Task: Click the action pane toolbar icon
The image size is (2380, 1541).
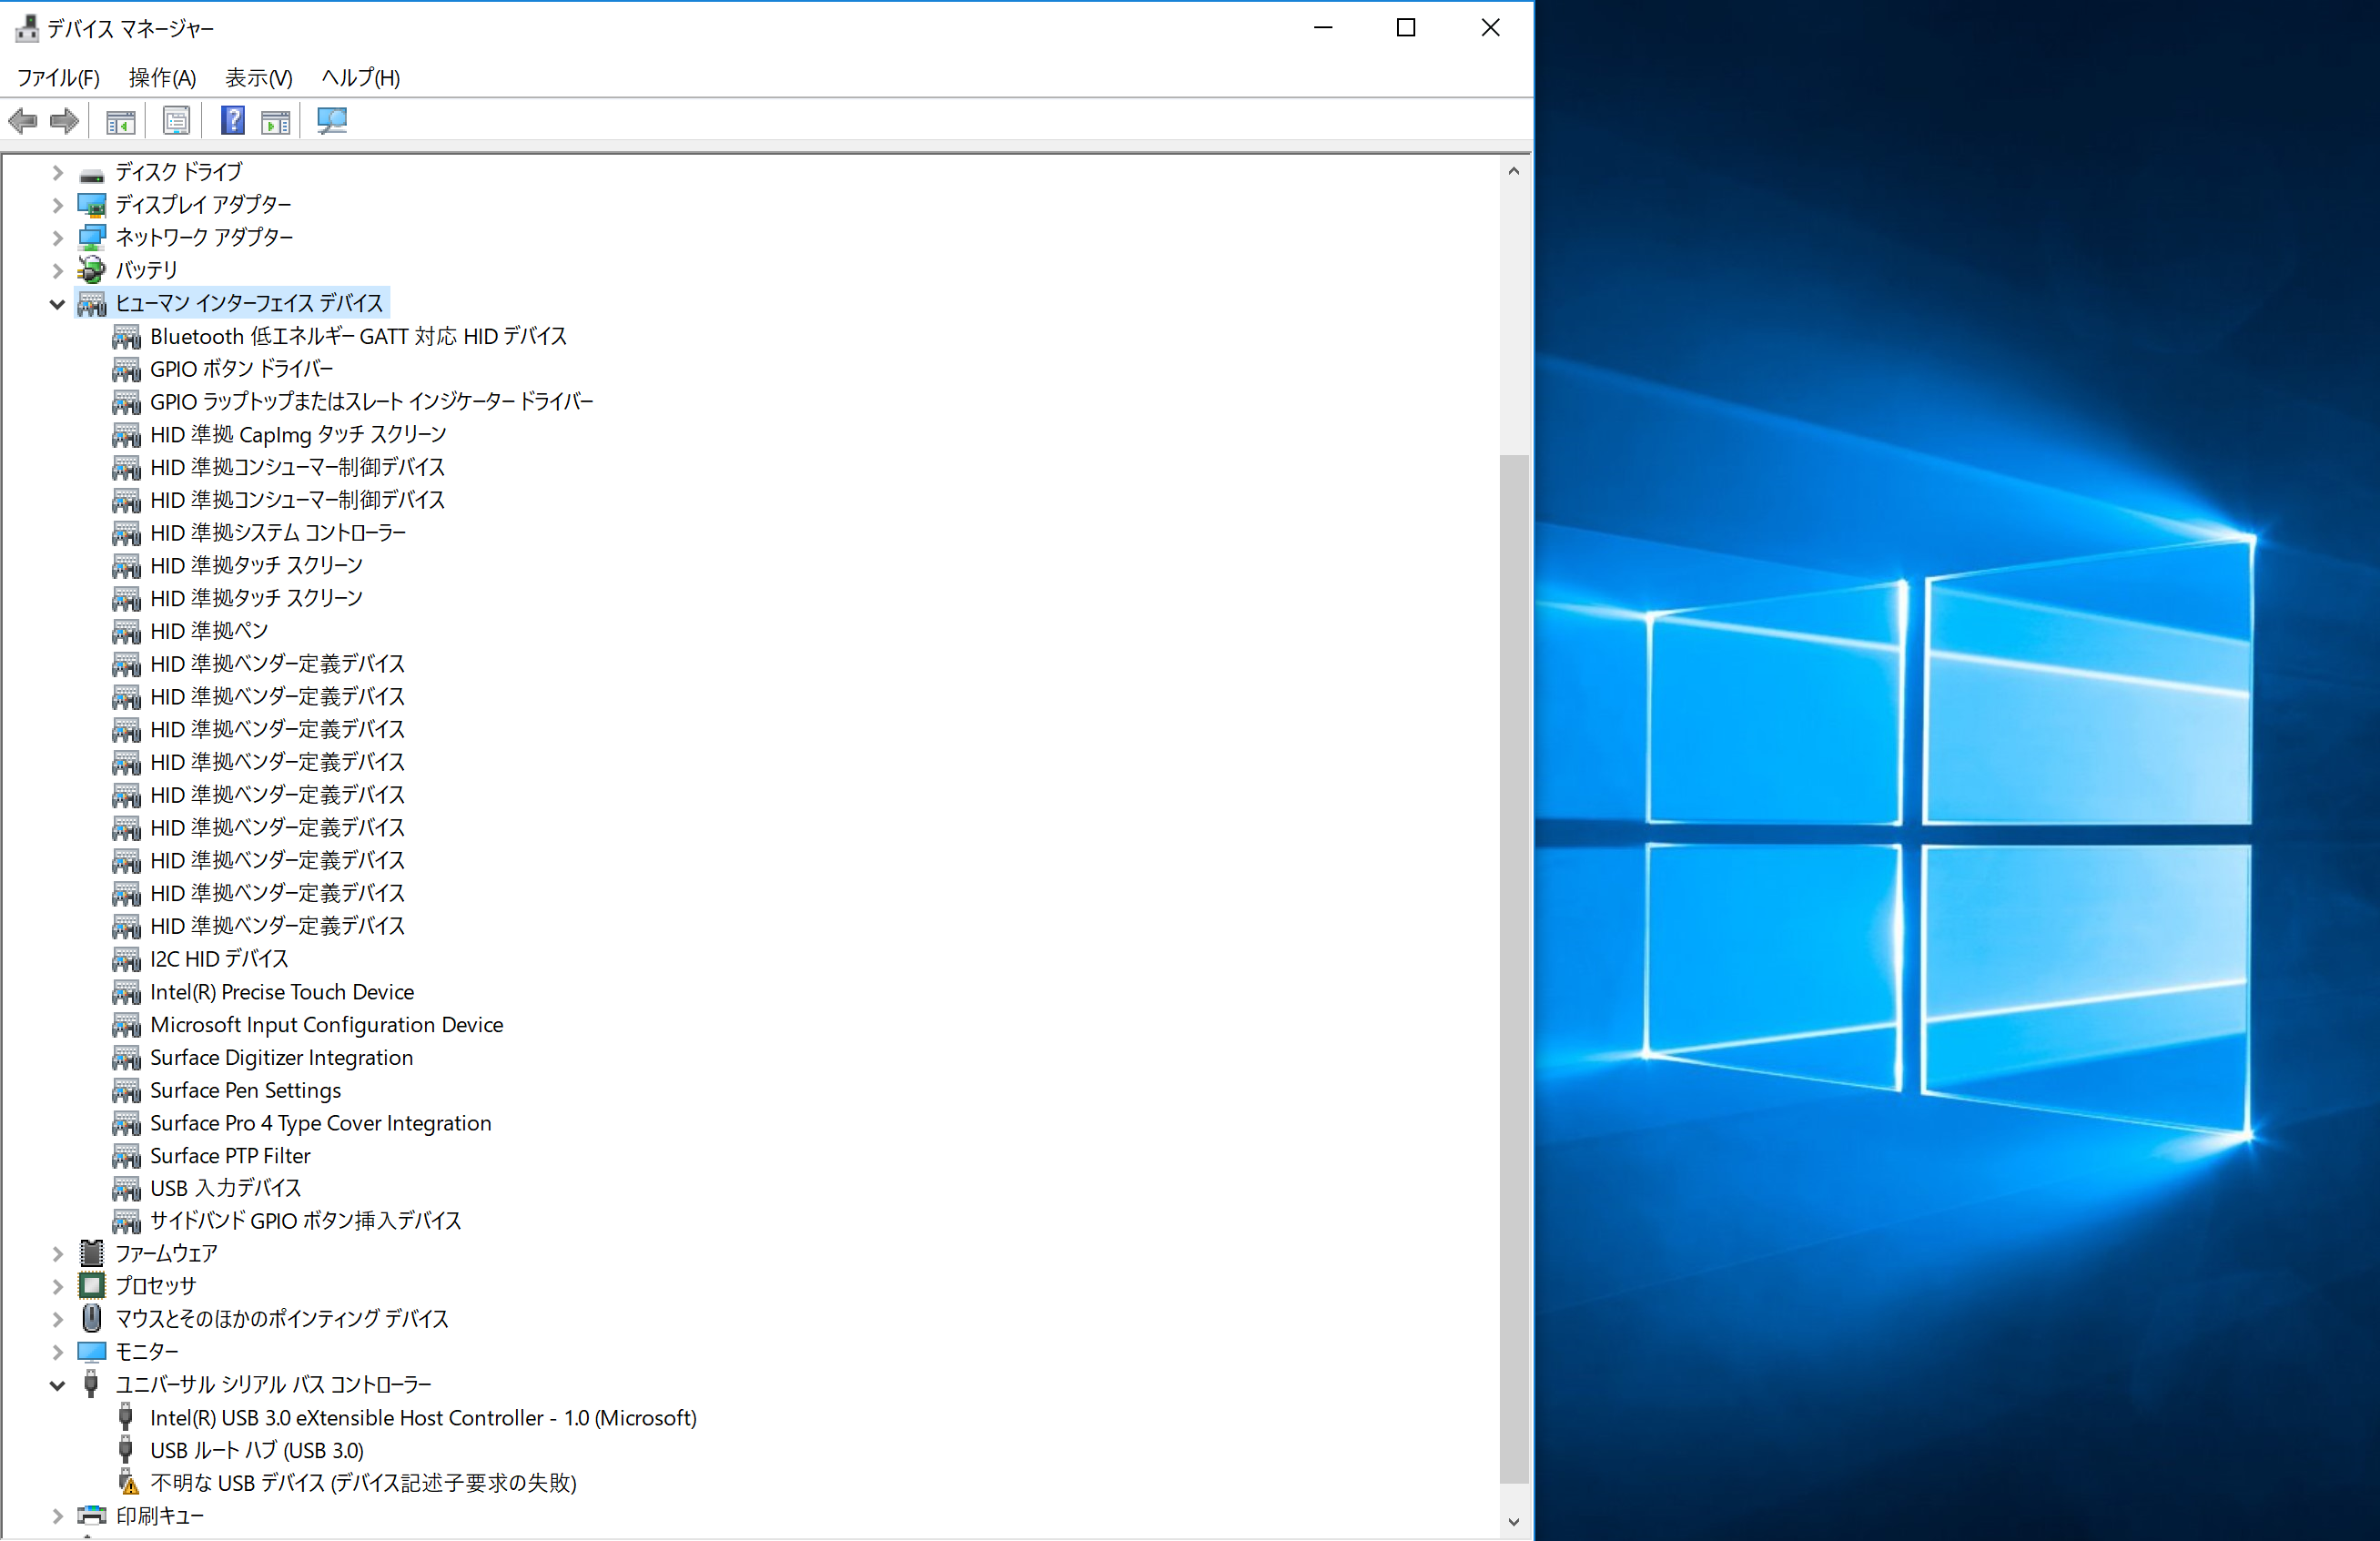Action: coord(275,121)
